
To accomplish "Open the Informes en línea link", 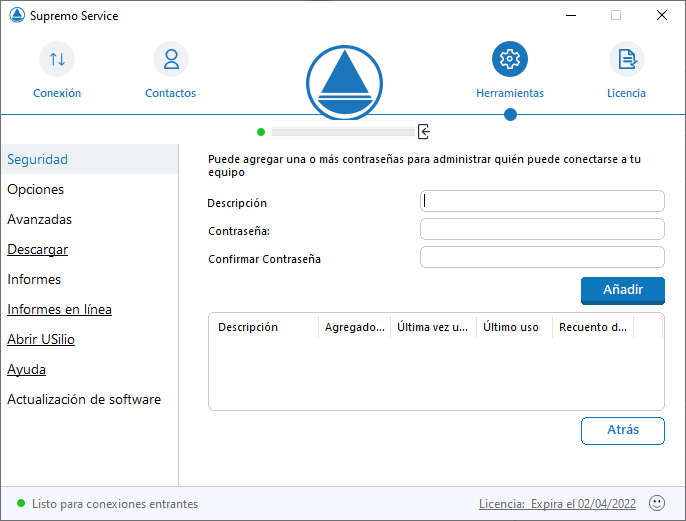I will [60, 309].
